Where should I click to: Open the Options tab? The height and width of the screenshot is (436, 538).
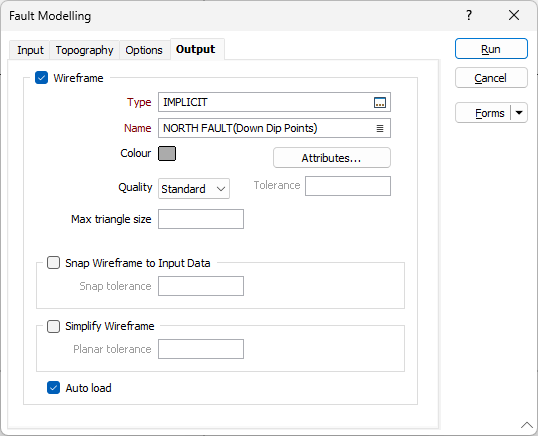144,50
